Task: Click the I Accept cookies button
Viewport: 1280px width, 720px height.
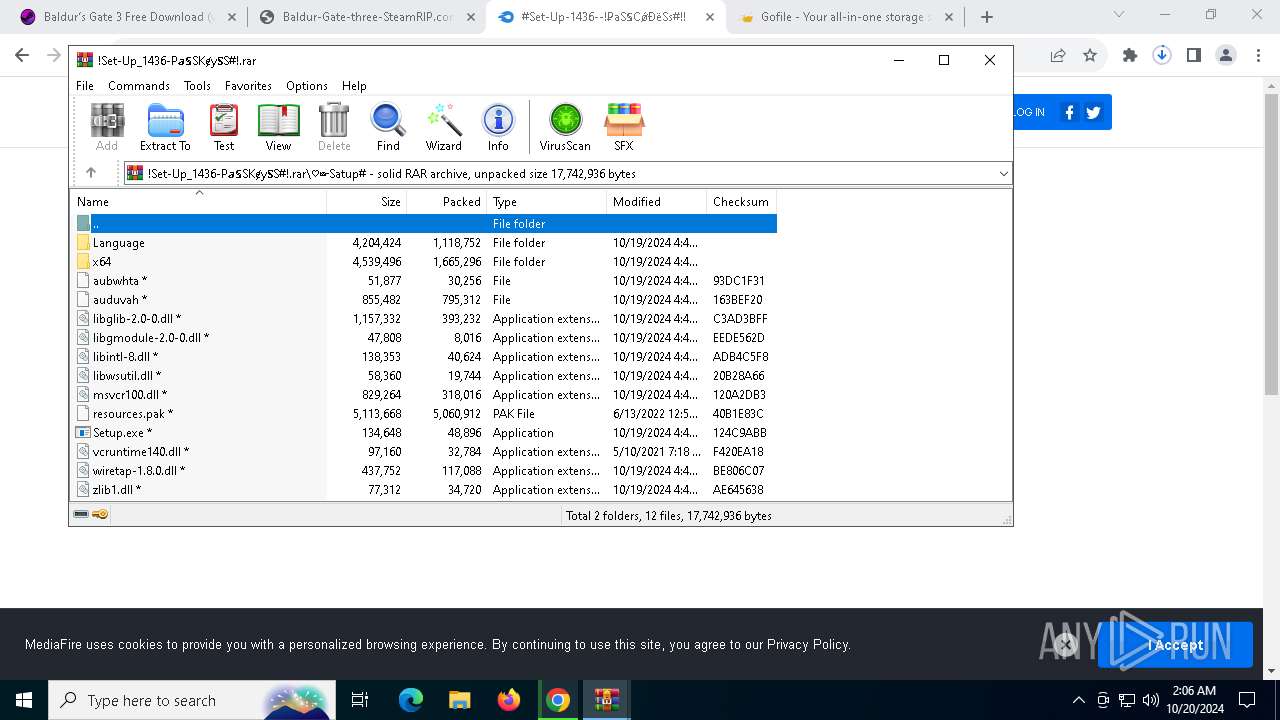Action: [x=1175, y=645]
